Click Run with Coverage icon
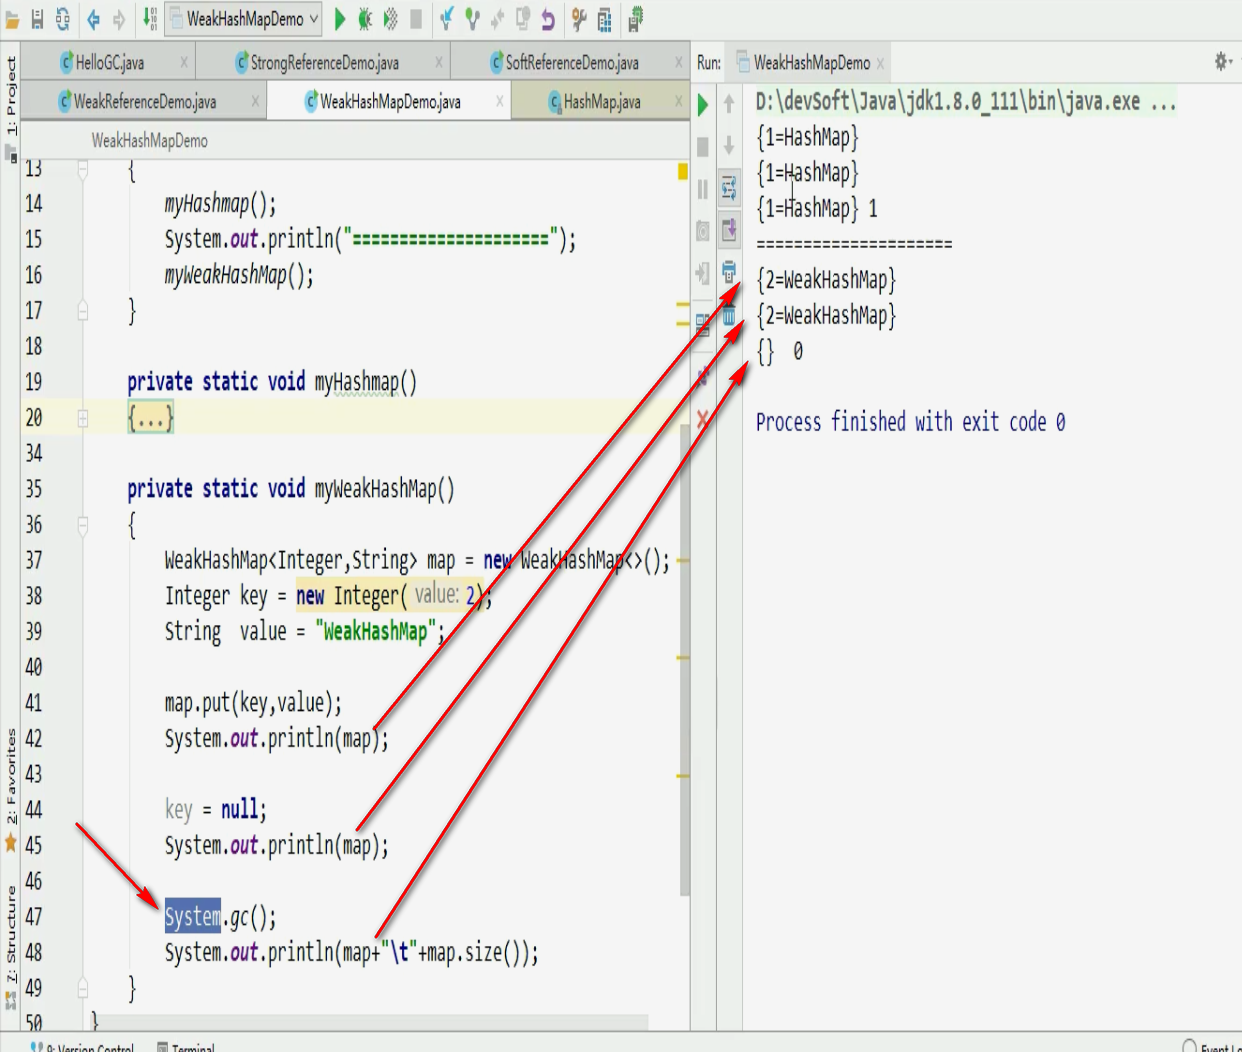Screen dimensions: 1242x1052 pos(391,18)
